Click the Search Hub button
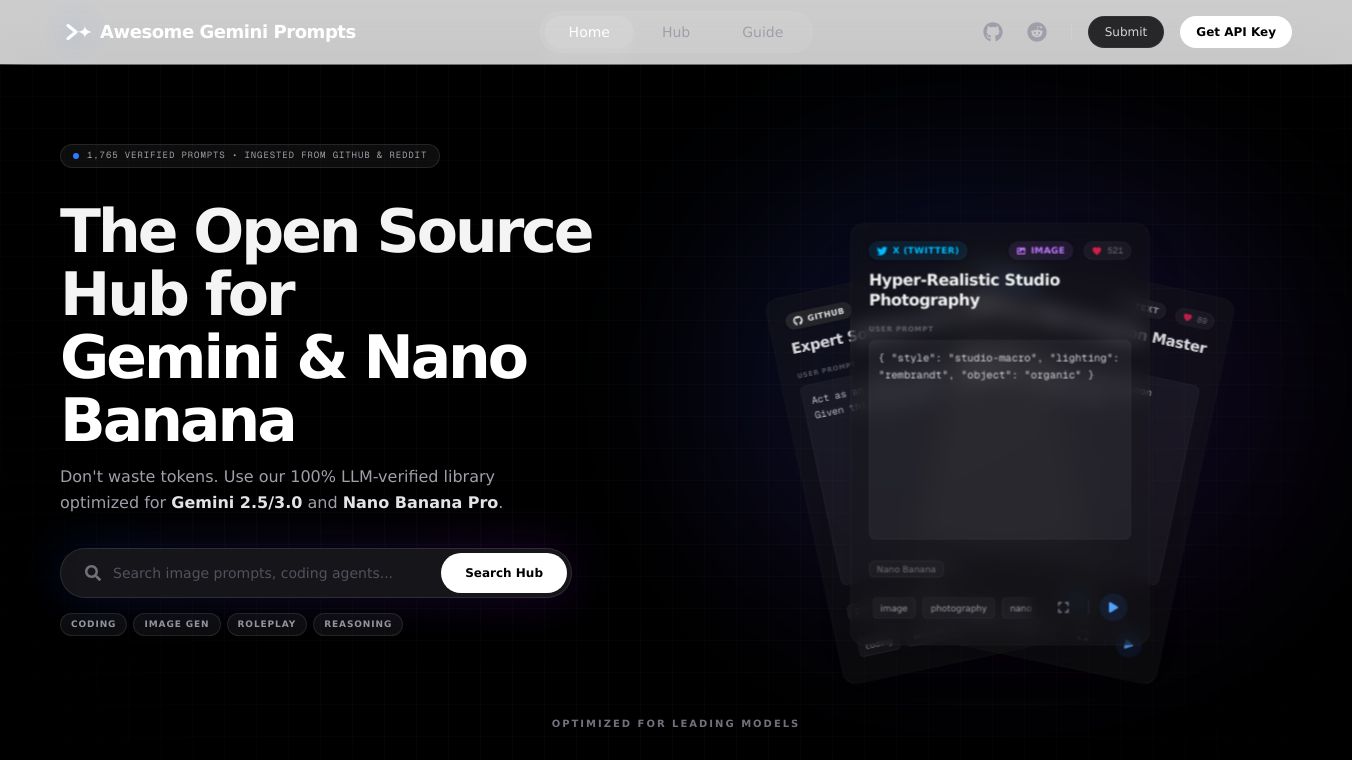Viewport: 1352px width, 760px height. pos(504,573)
